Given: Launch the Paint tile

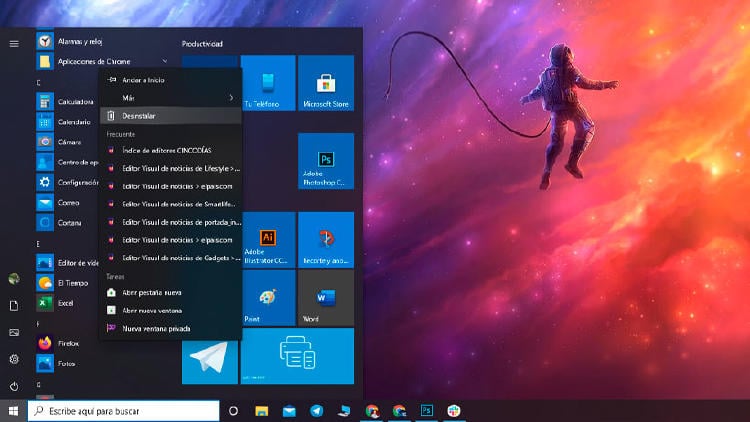Looking at the screenshot, I should coord(268,298).
